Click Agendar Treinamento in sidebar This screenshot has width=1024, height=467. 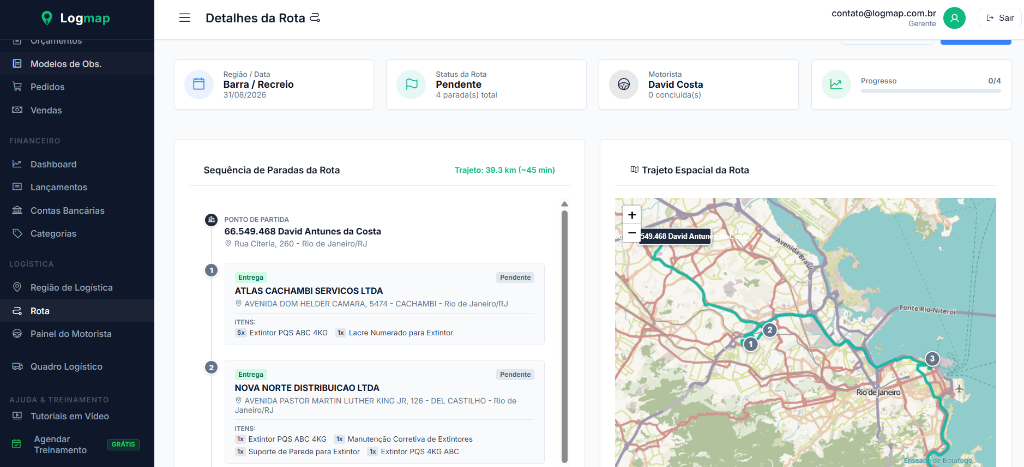[60, 444]
